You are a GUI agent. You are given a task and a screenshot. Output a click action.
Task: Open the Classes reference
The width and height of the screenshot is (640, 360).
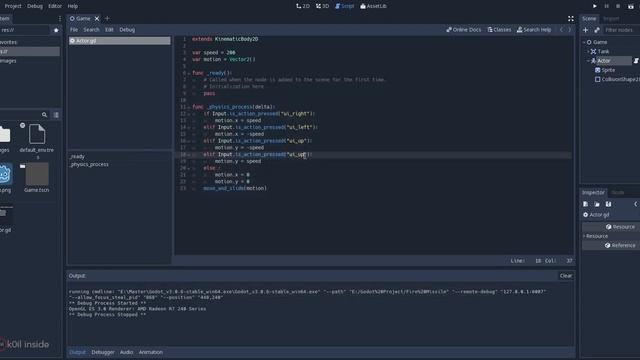click(499, 30)
